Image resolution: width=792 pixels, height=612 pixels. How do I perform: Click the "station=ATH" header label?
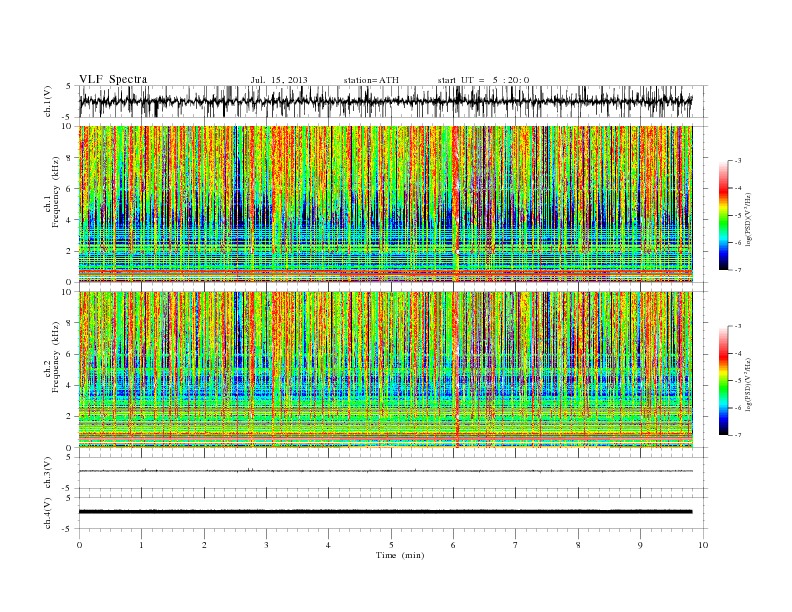click(x=371, y=80)
